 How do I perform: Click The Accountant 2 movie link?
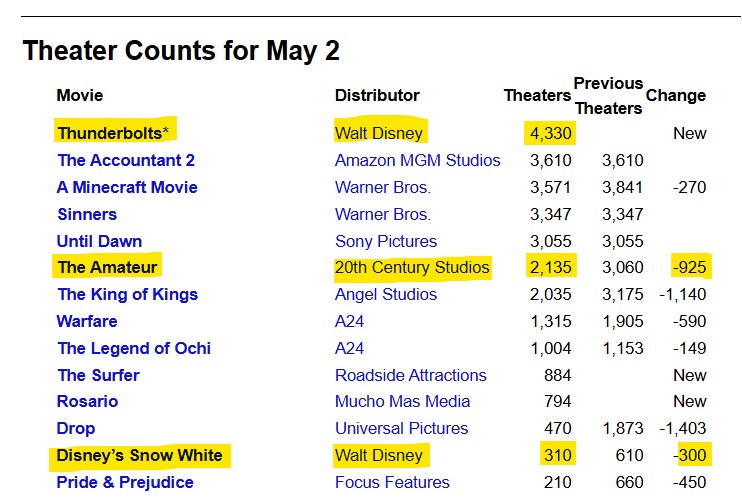click(x=126, y=160)
